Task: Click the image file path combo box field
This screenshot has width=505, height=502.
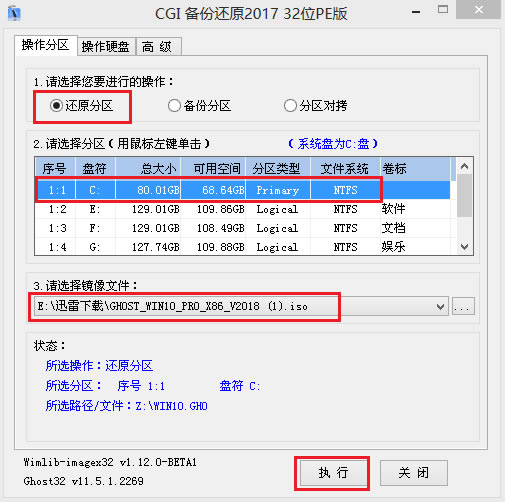Action: click(x=241, y=306)
